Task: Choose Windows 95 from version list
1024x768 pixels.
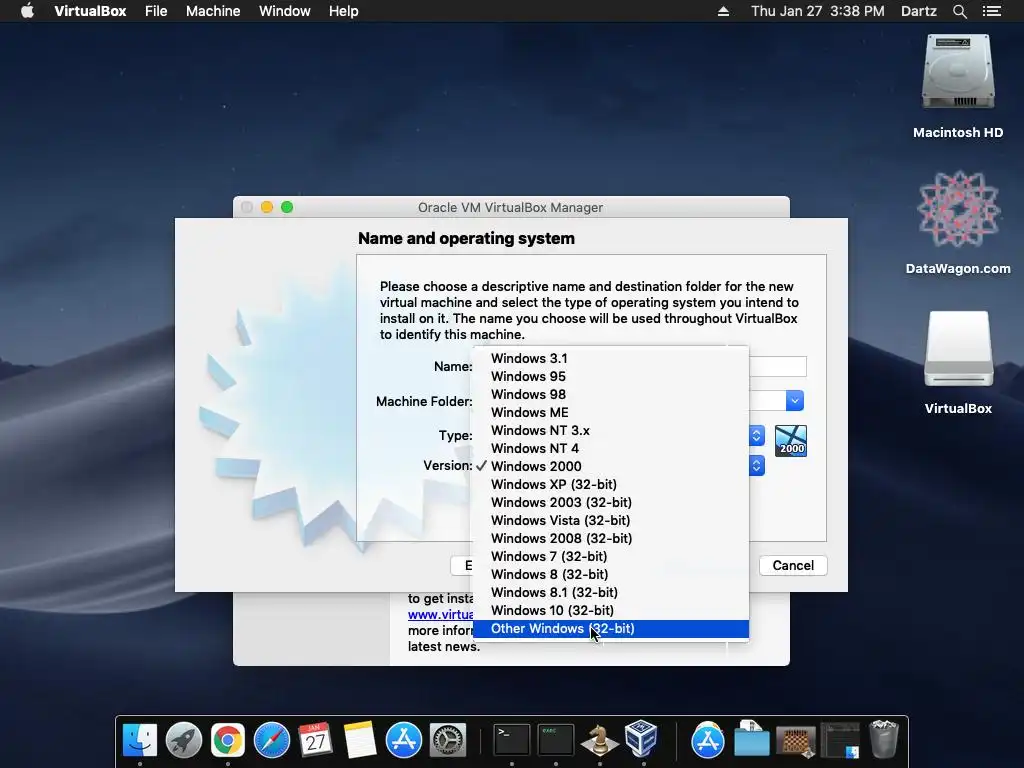Action: click(x=611, y=376)
